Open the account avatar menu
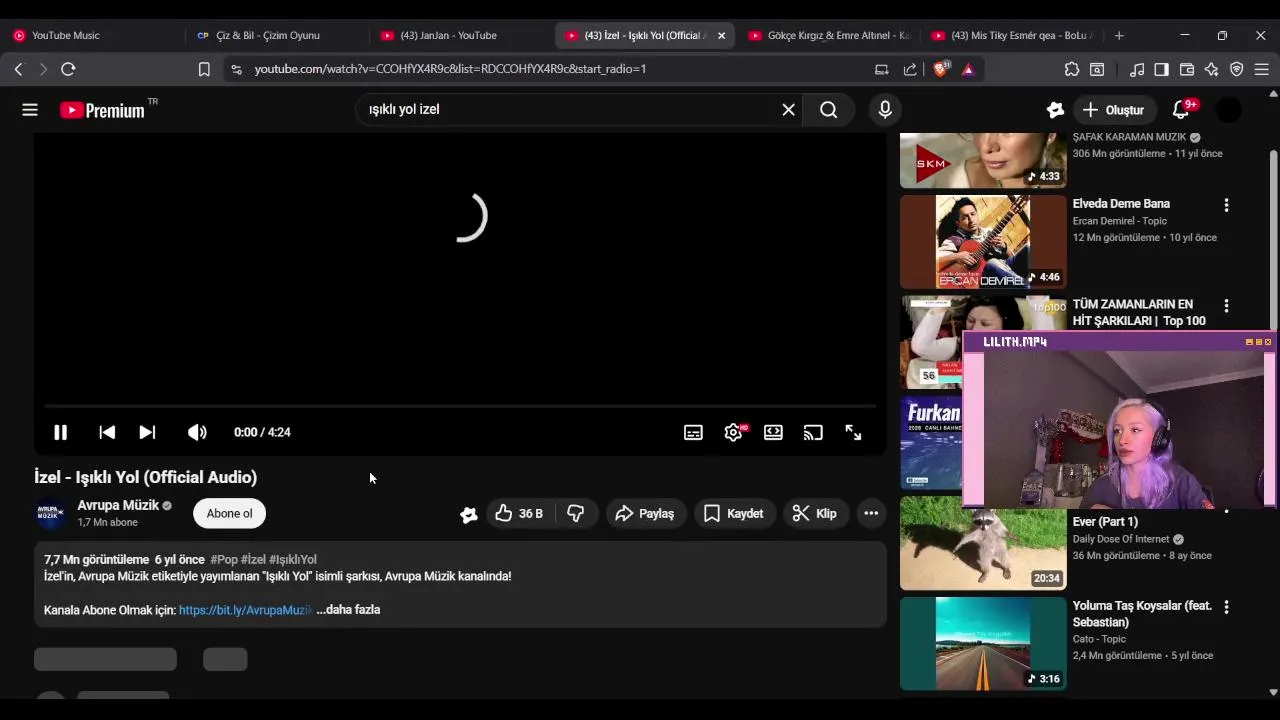 [1228, 110]
